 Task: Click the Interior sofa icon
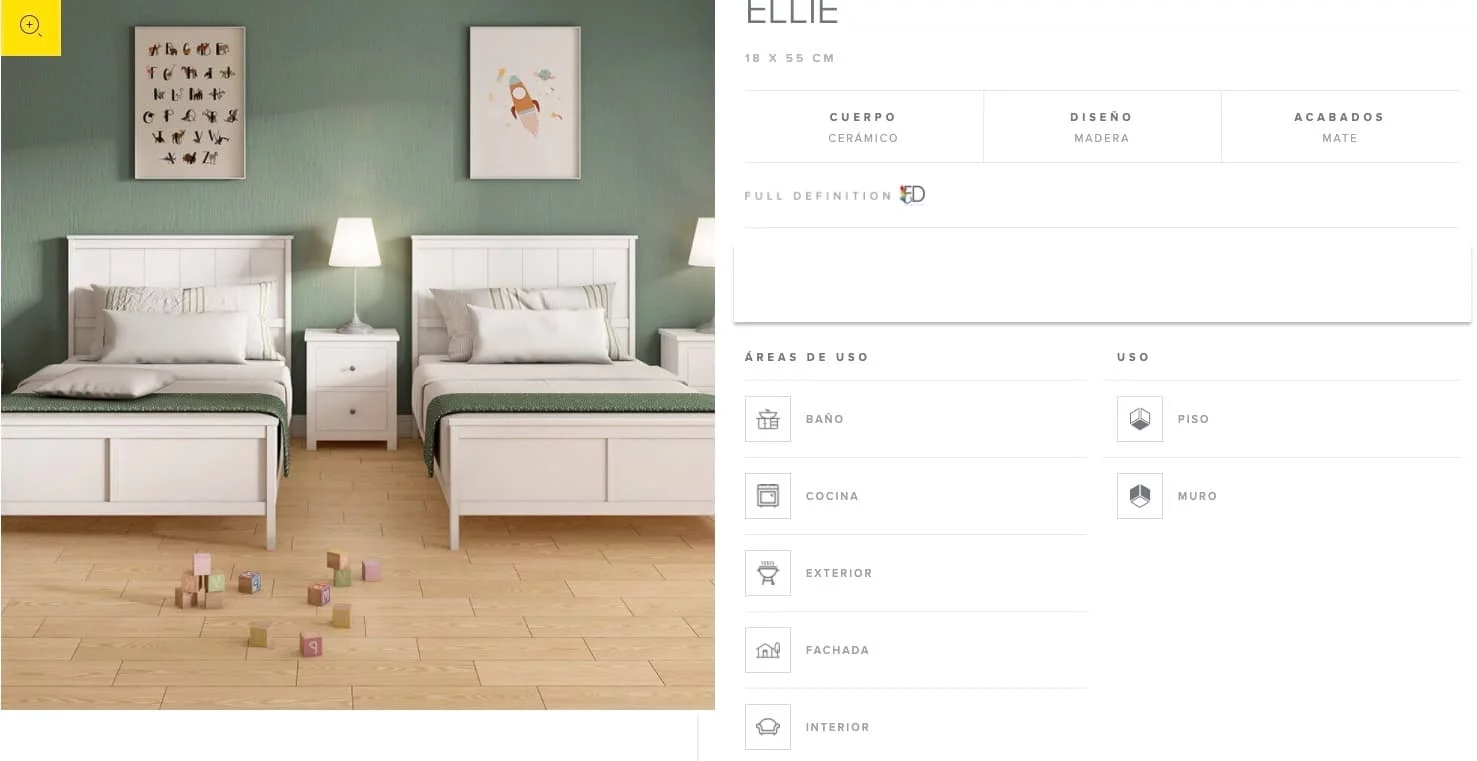767,727
